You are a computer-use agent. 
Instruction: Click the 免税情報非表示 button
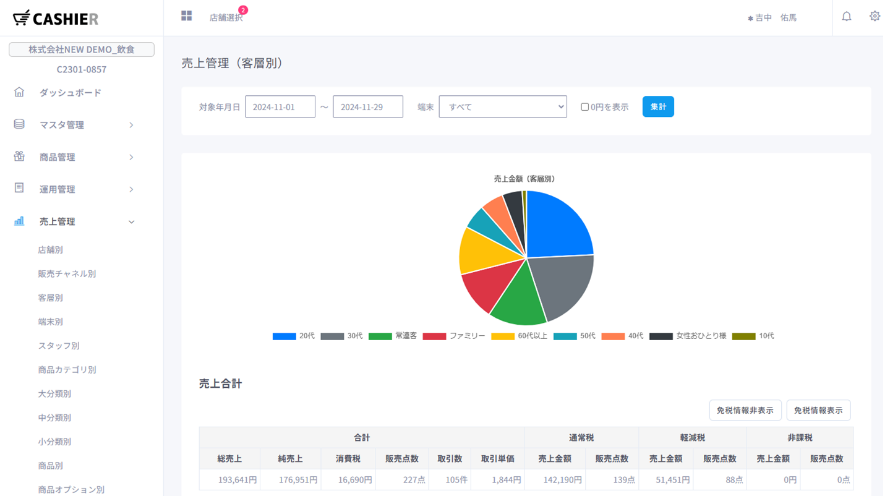(745, 410)
